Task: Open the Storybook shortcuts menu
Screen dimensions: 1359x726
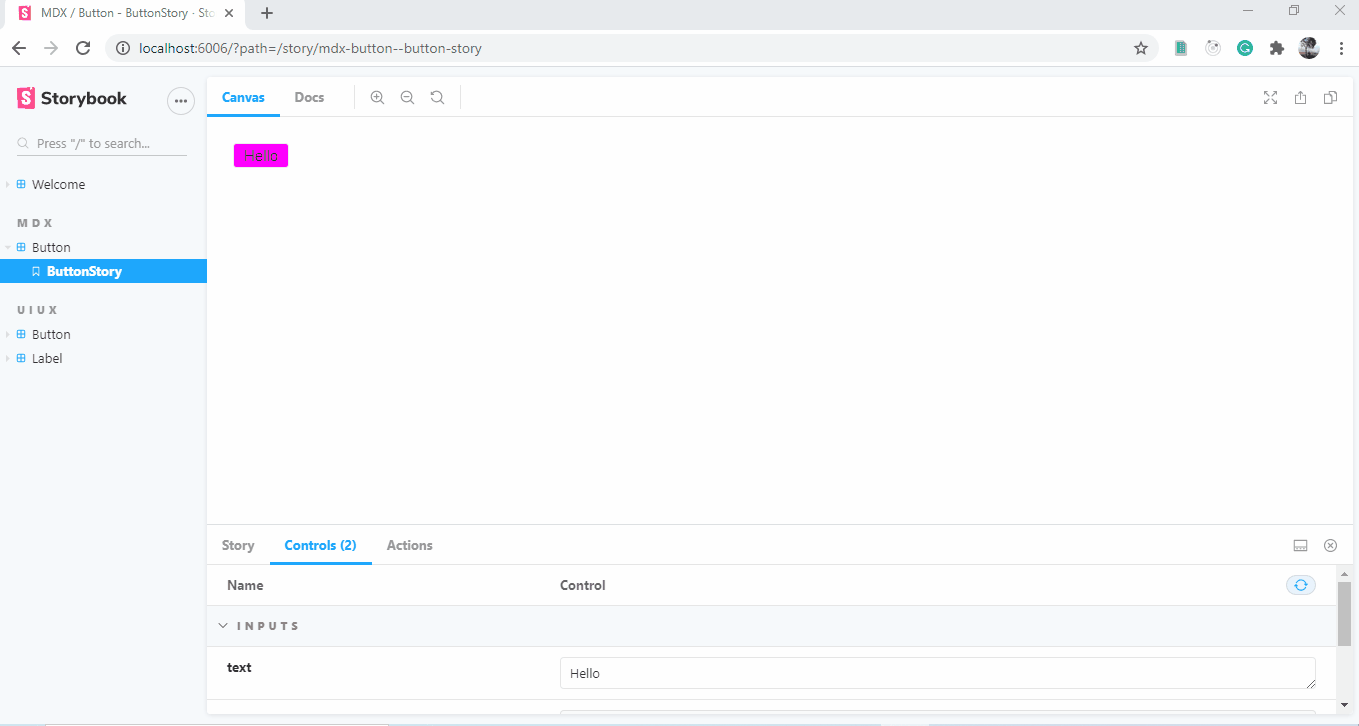Action: click(x=180, y=100)
